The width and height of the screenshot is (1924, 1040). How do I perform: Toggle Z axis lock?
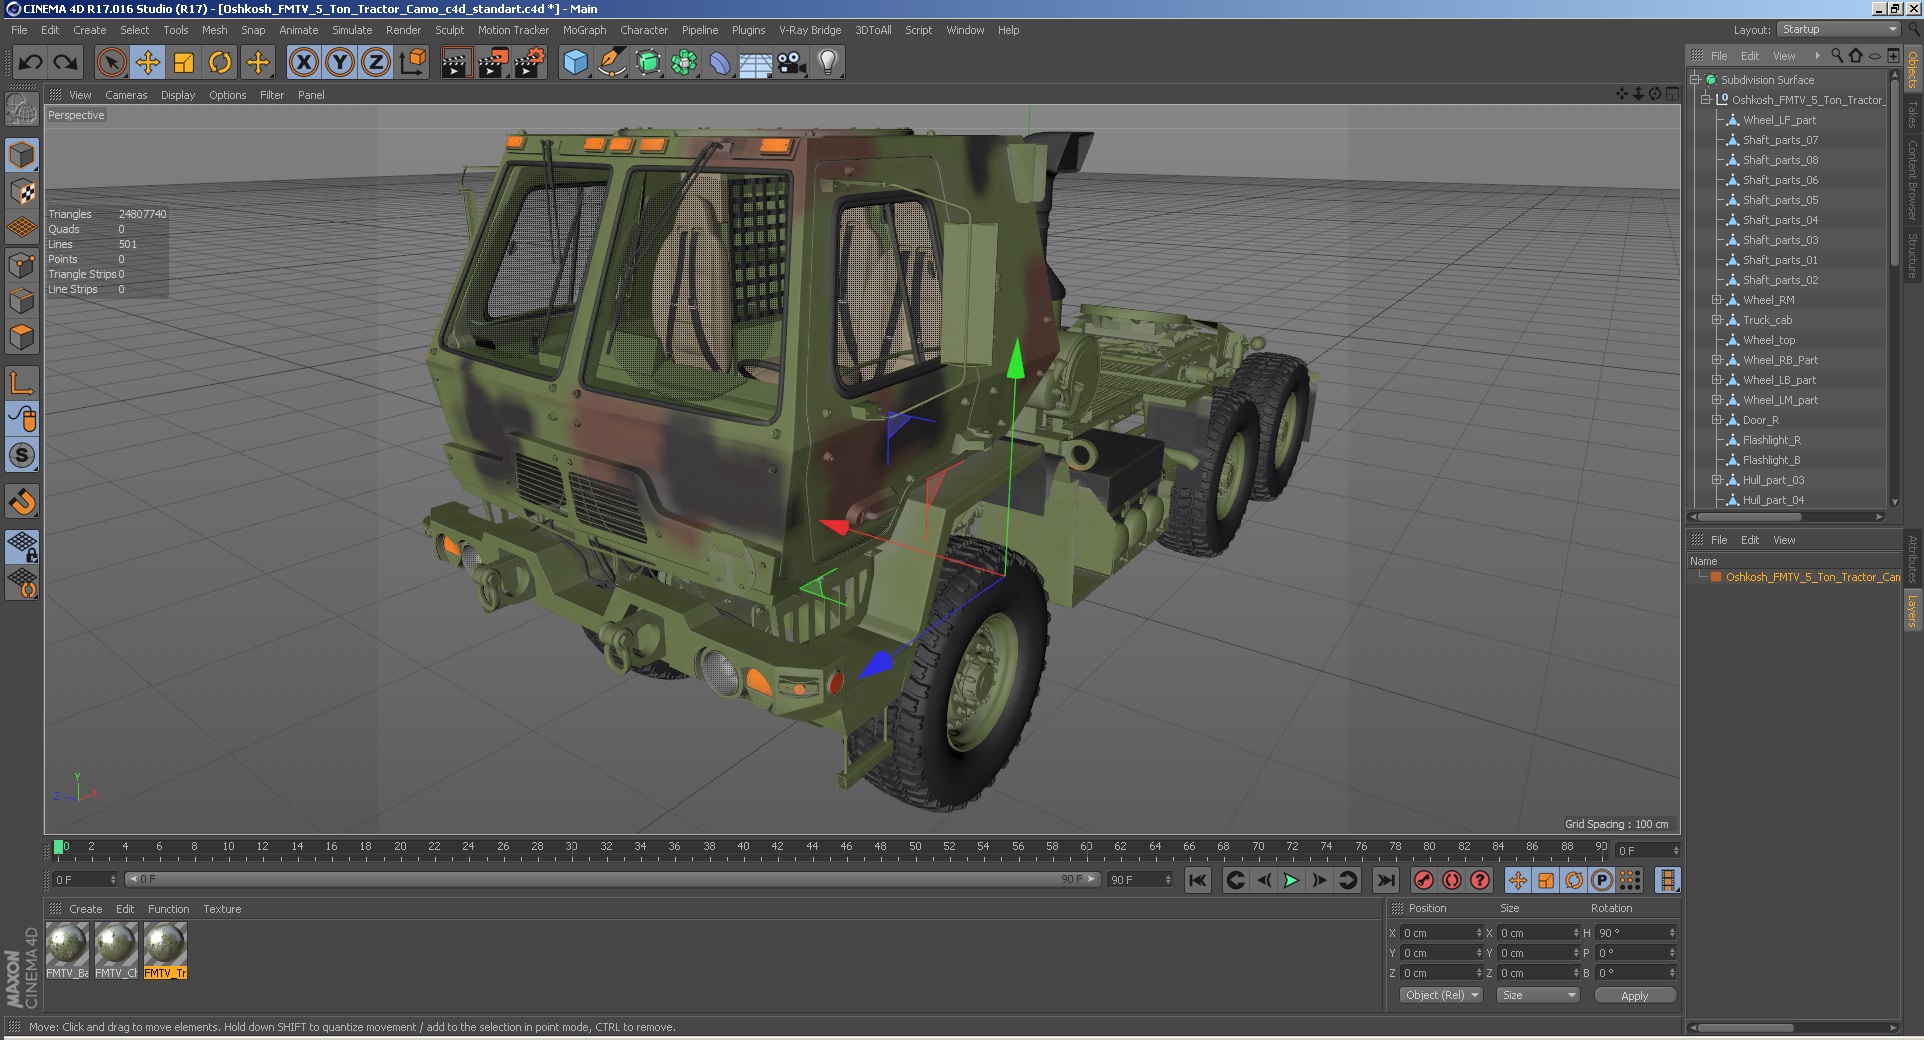click(x=376, y=63)
